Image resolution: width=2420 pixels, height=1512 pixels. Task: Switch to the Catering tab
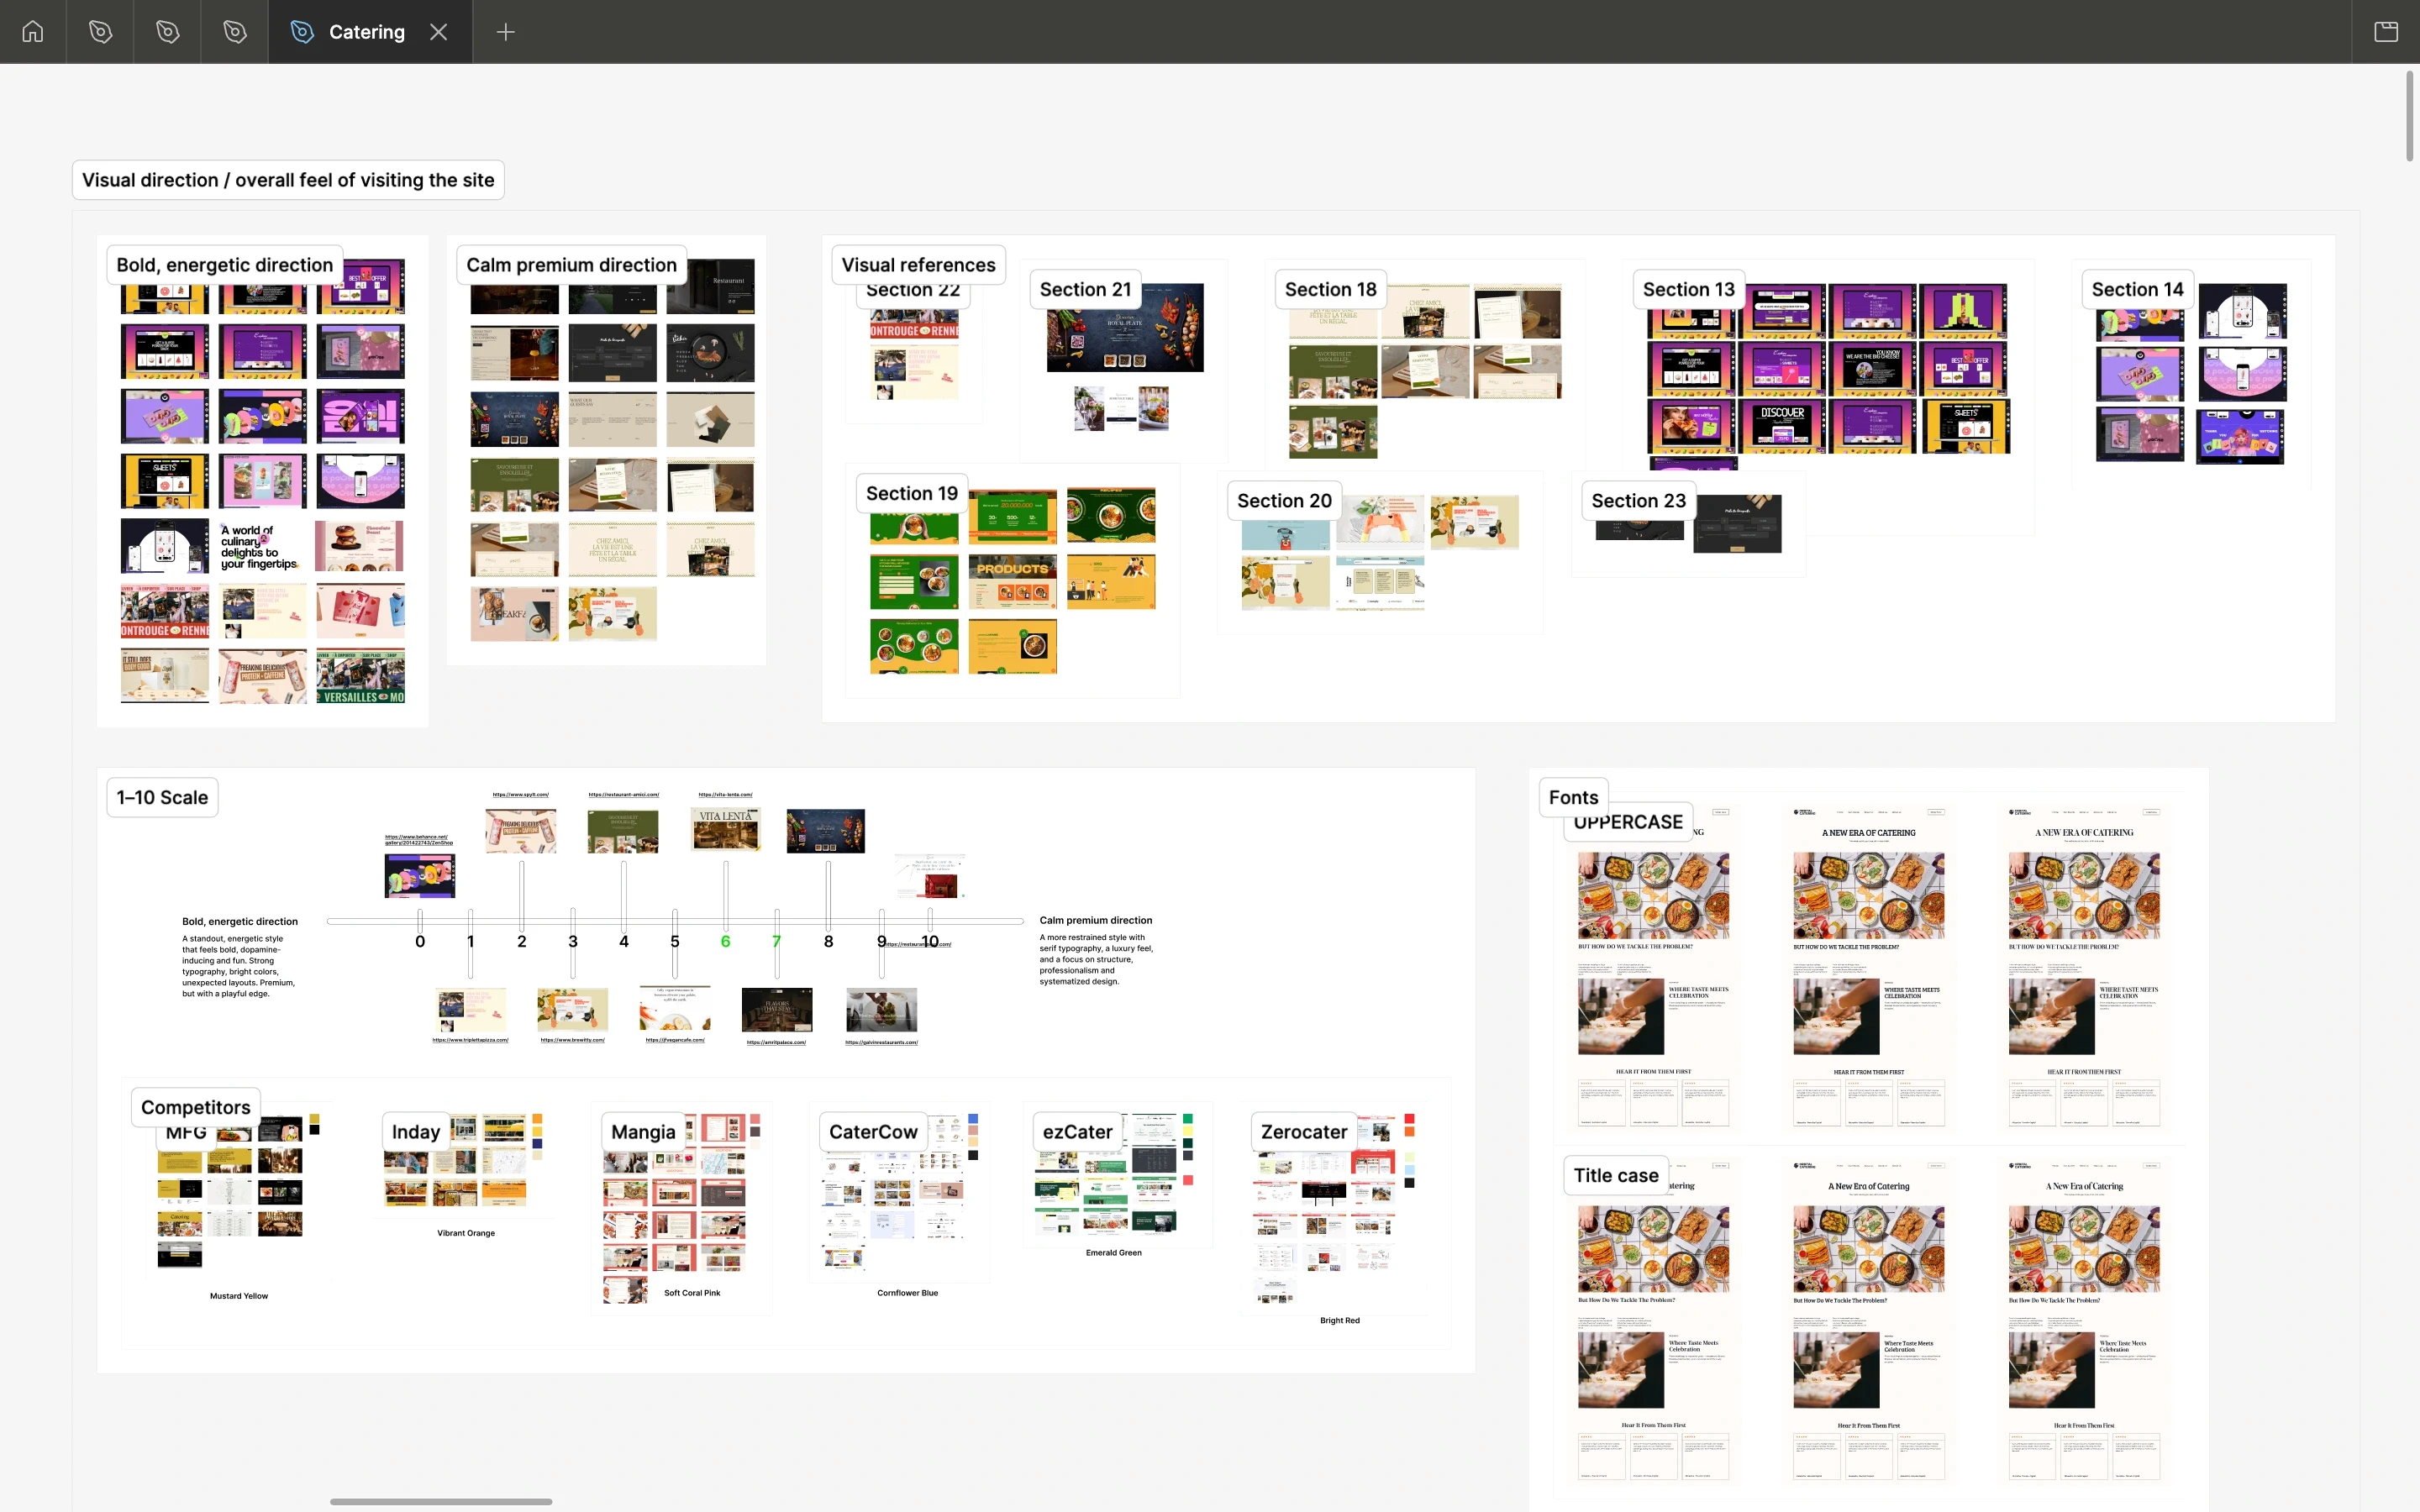coord(366,32)
